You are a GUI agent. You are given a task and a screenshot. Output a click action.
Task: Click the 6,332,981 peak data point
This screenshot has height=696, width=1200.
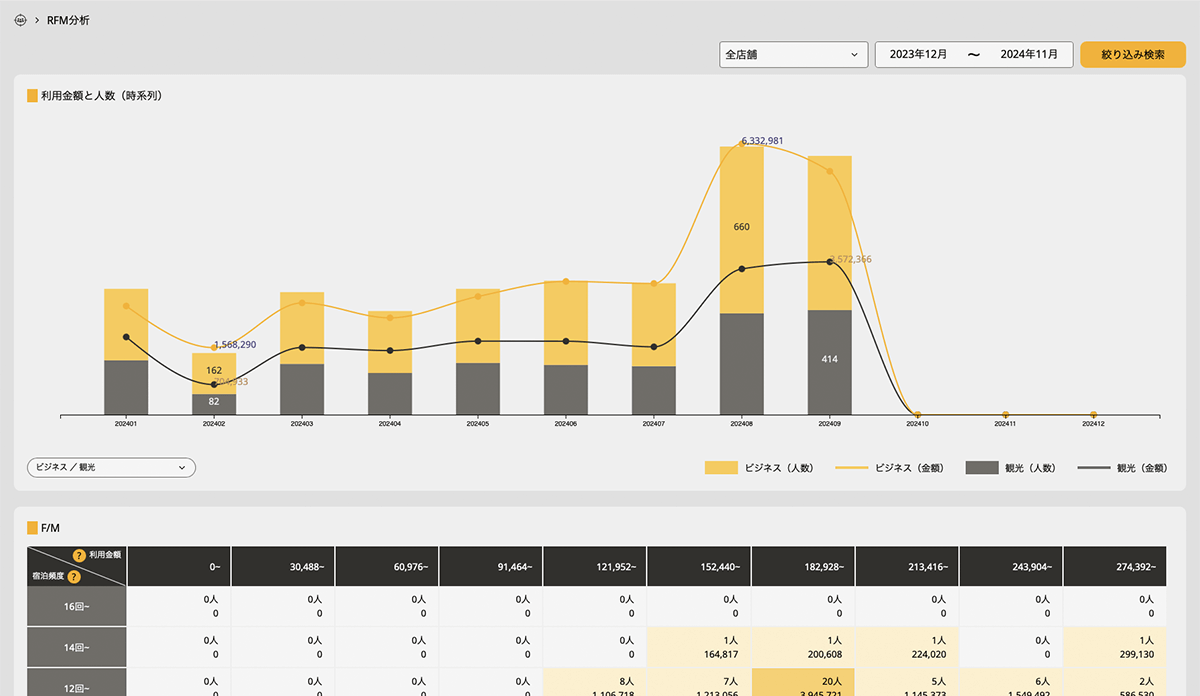click(742, 144)
